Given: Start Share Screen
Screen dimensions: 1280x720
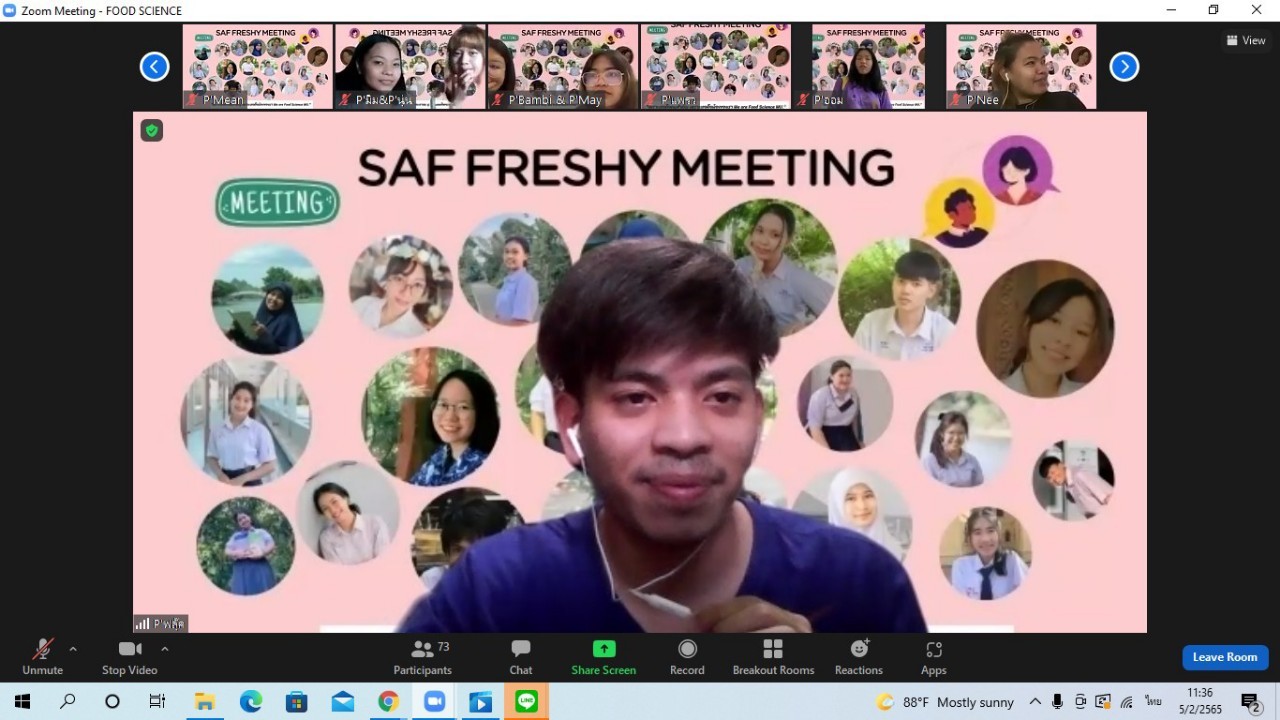Looking at the screenshot, I should point(603,657).
